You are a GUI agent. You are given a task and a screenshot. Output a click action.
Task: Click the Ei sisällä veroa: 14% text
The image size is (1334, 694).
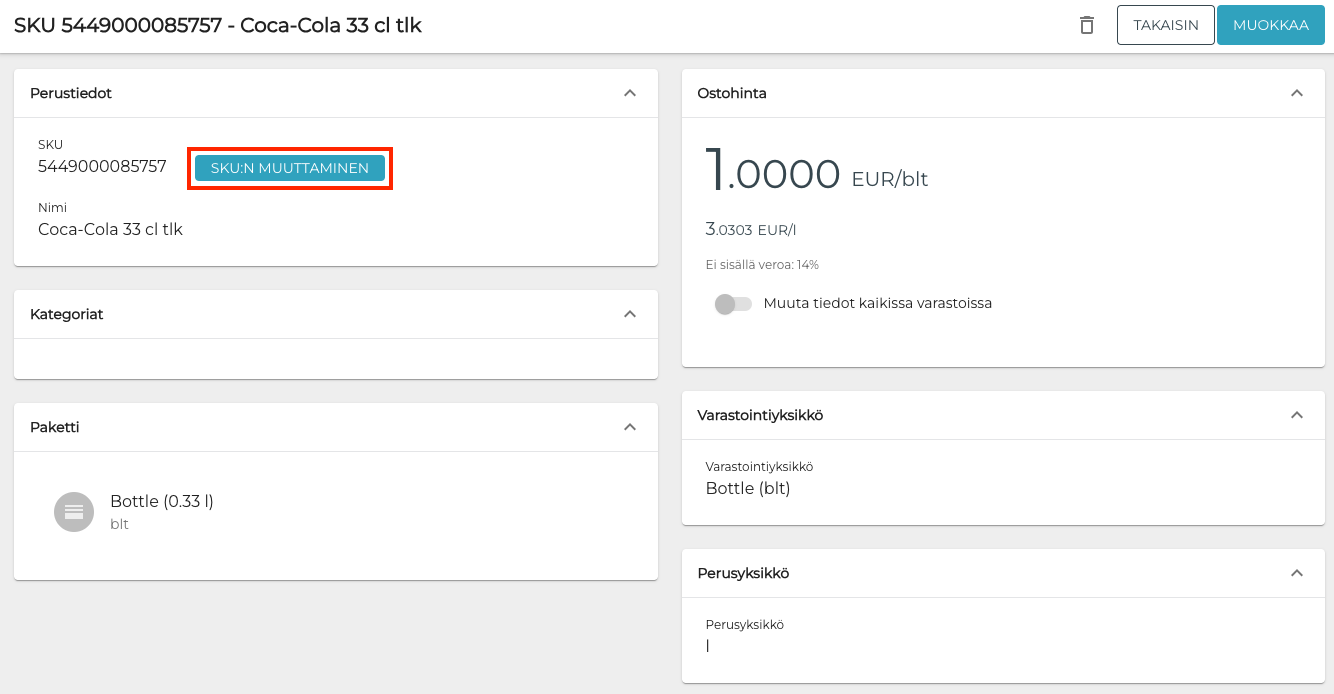point(762,265)
